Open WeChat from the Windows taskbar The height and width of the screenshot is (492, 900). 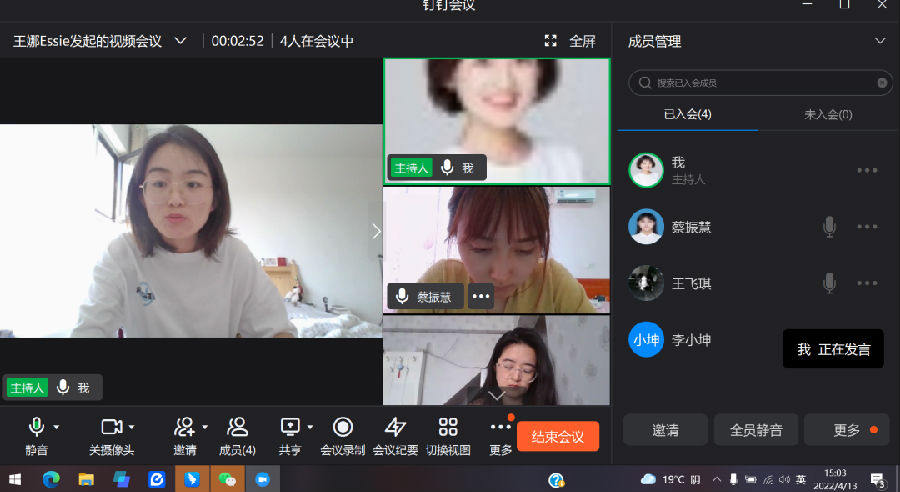coord(228,480)
